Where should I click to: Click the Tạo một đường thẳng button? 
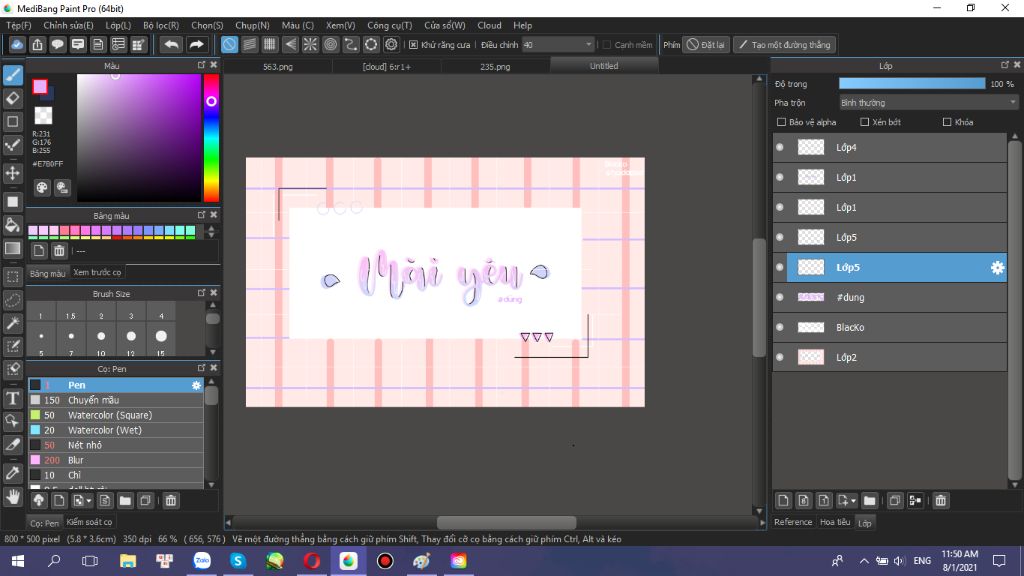click(783, 45)
